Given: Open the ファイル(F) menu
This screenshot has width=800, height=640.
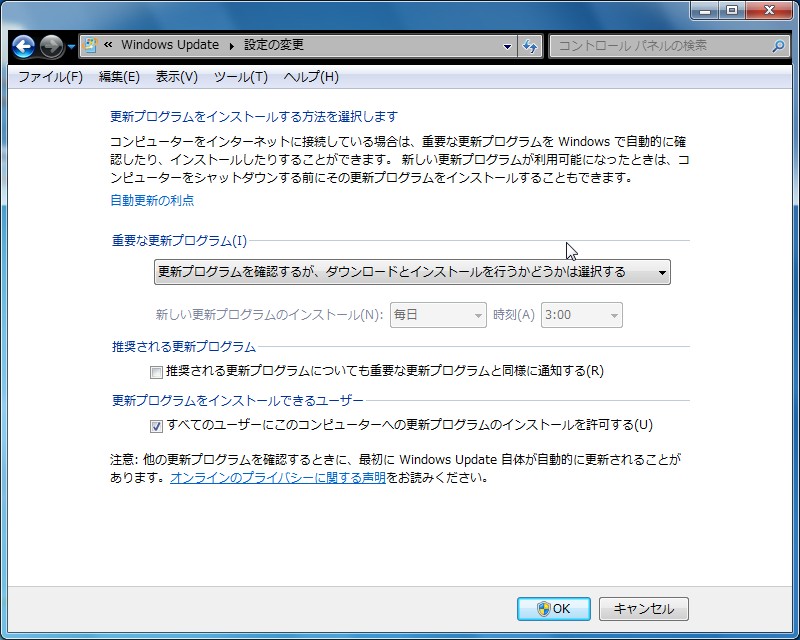Looking at the screenshot, I should tap(51, 77).
